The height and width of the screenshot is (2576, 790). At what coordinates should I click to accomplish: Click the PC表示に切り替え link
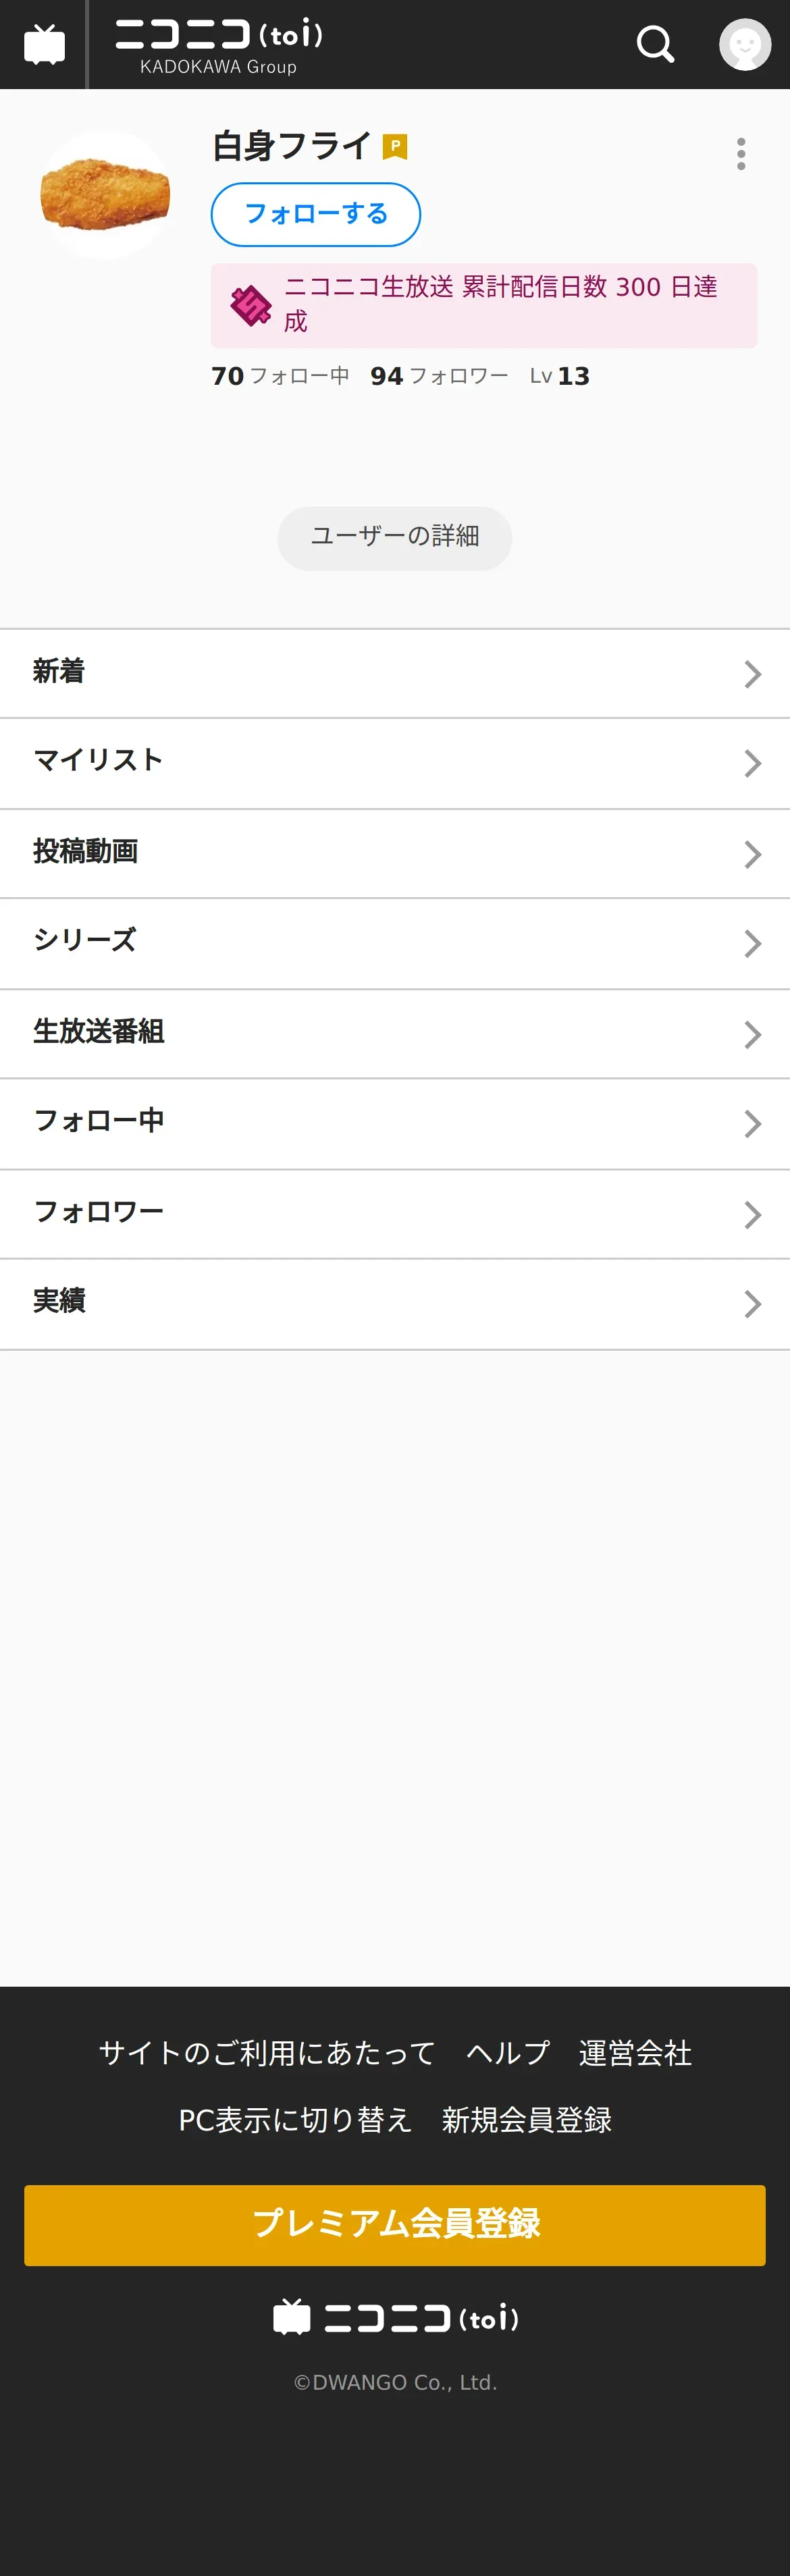click(295, 2120)
